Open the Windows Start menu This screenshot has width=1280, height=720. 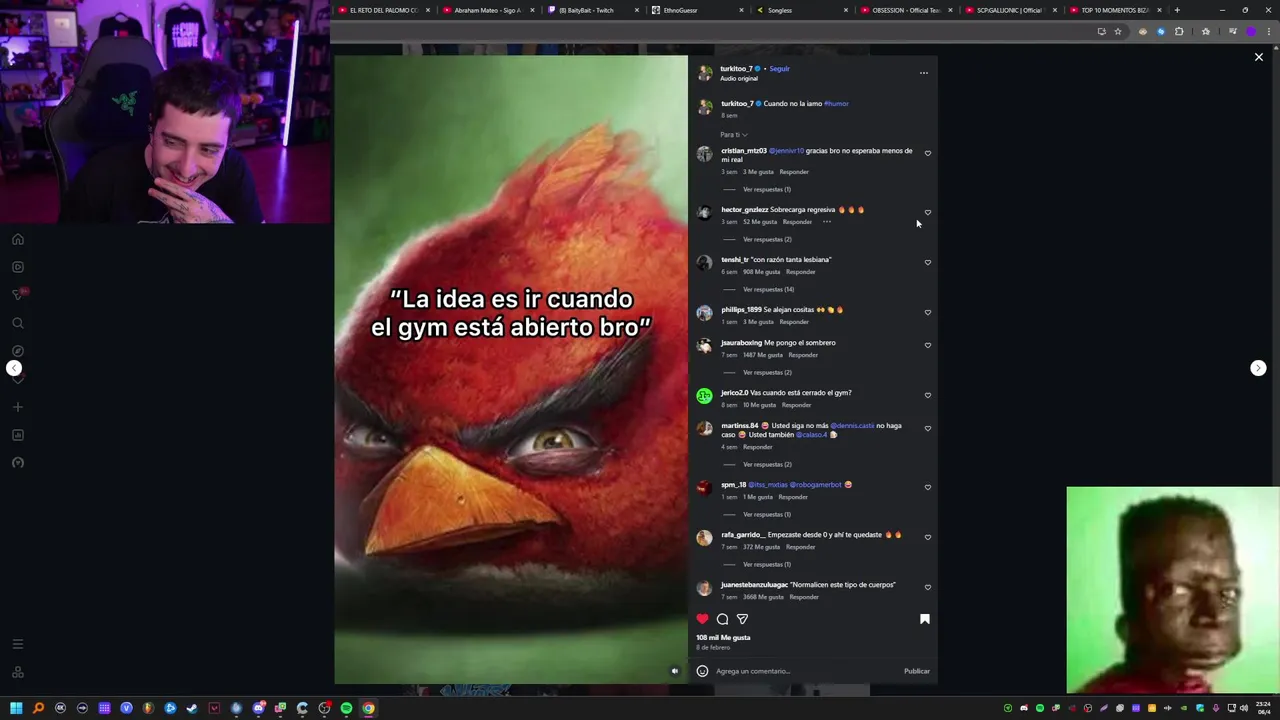pos(16,708)
